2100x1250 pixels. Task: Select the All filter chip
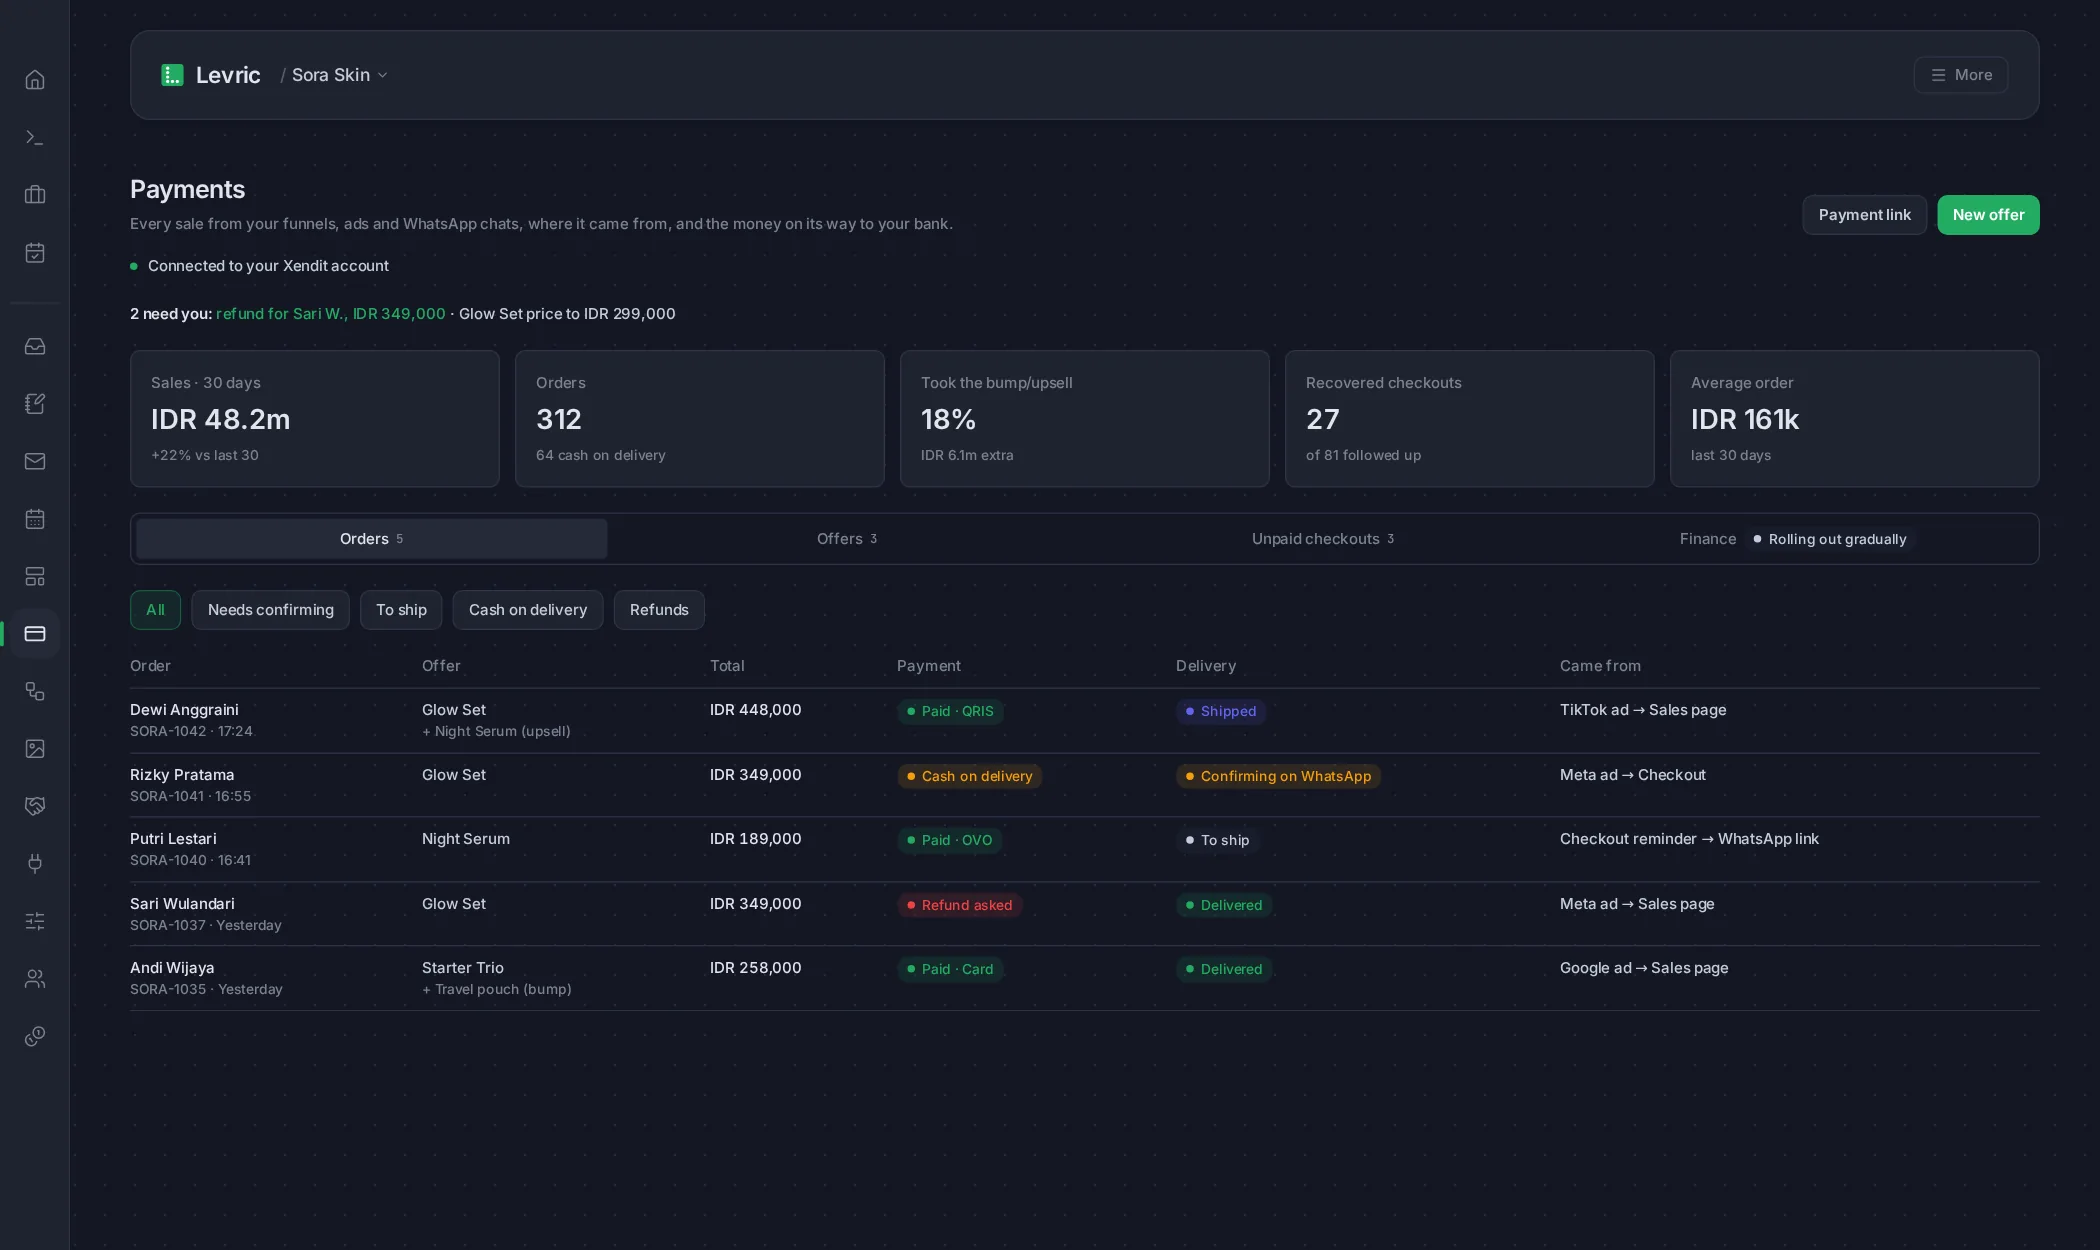click(155, 610)
